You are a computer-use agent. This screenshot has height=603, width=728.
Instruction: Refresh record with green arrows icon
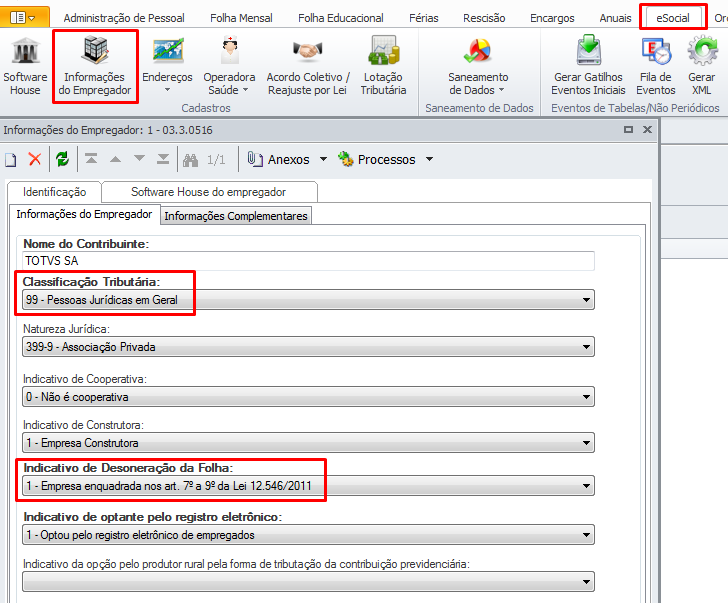[62, 159]
